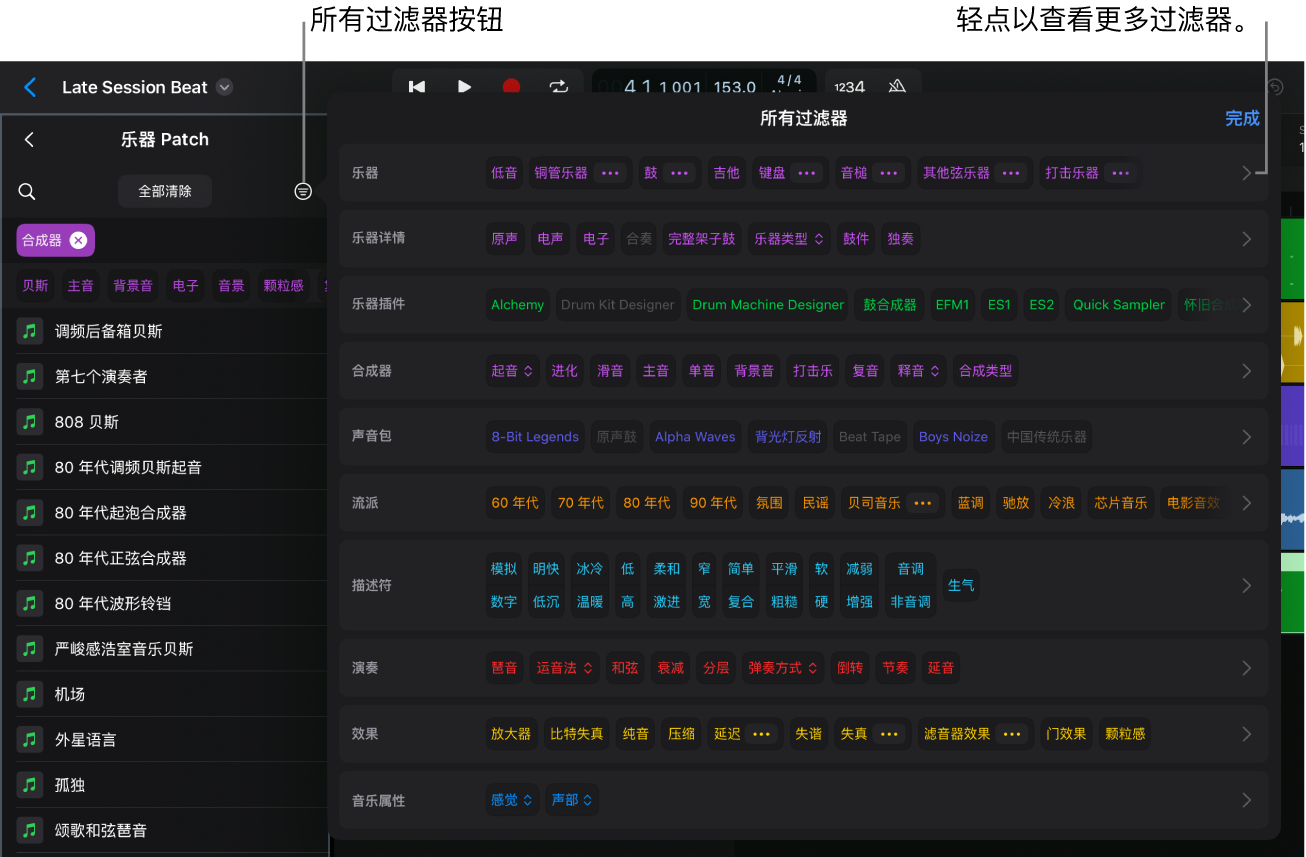Select the 808 贝斯 patch
Viewport: 1306px width, 857px height.
[x=87, y=422]
